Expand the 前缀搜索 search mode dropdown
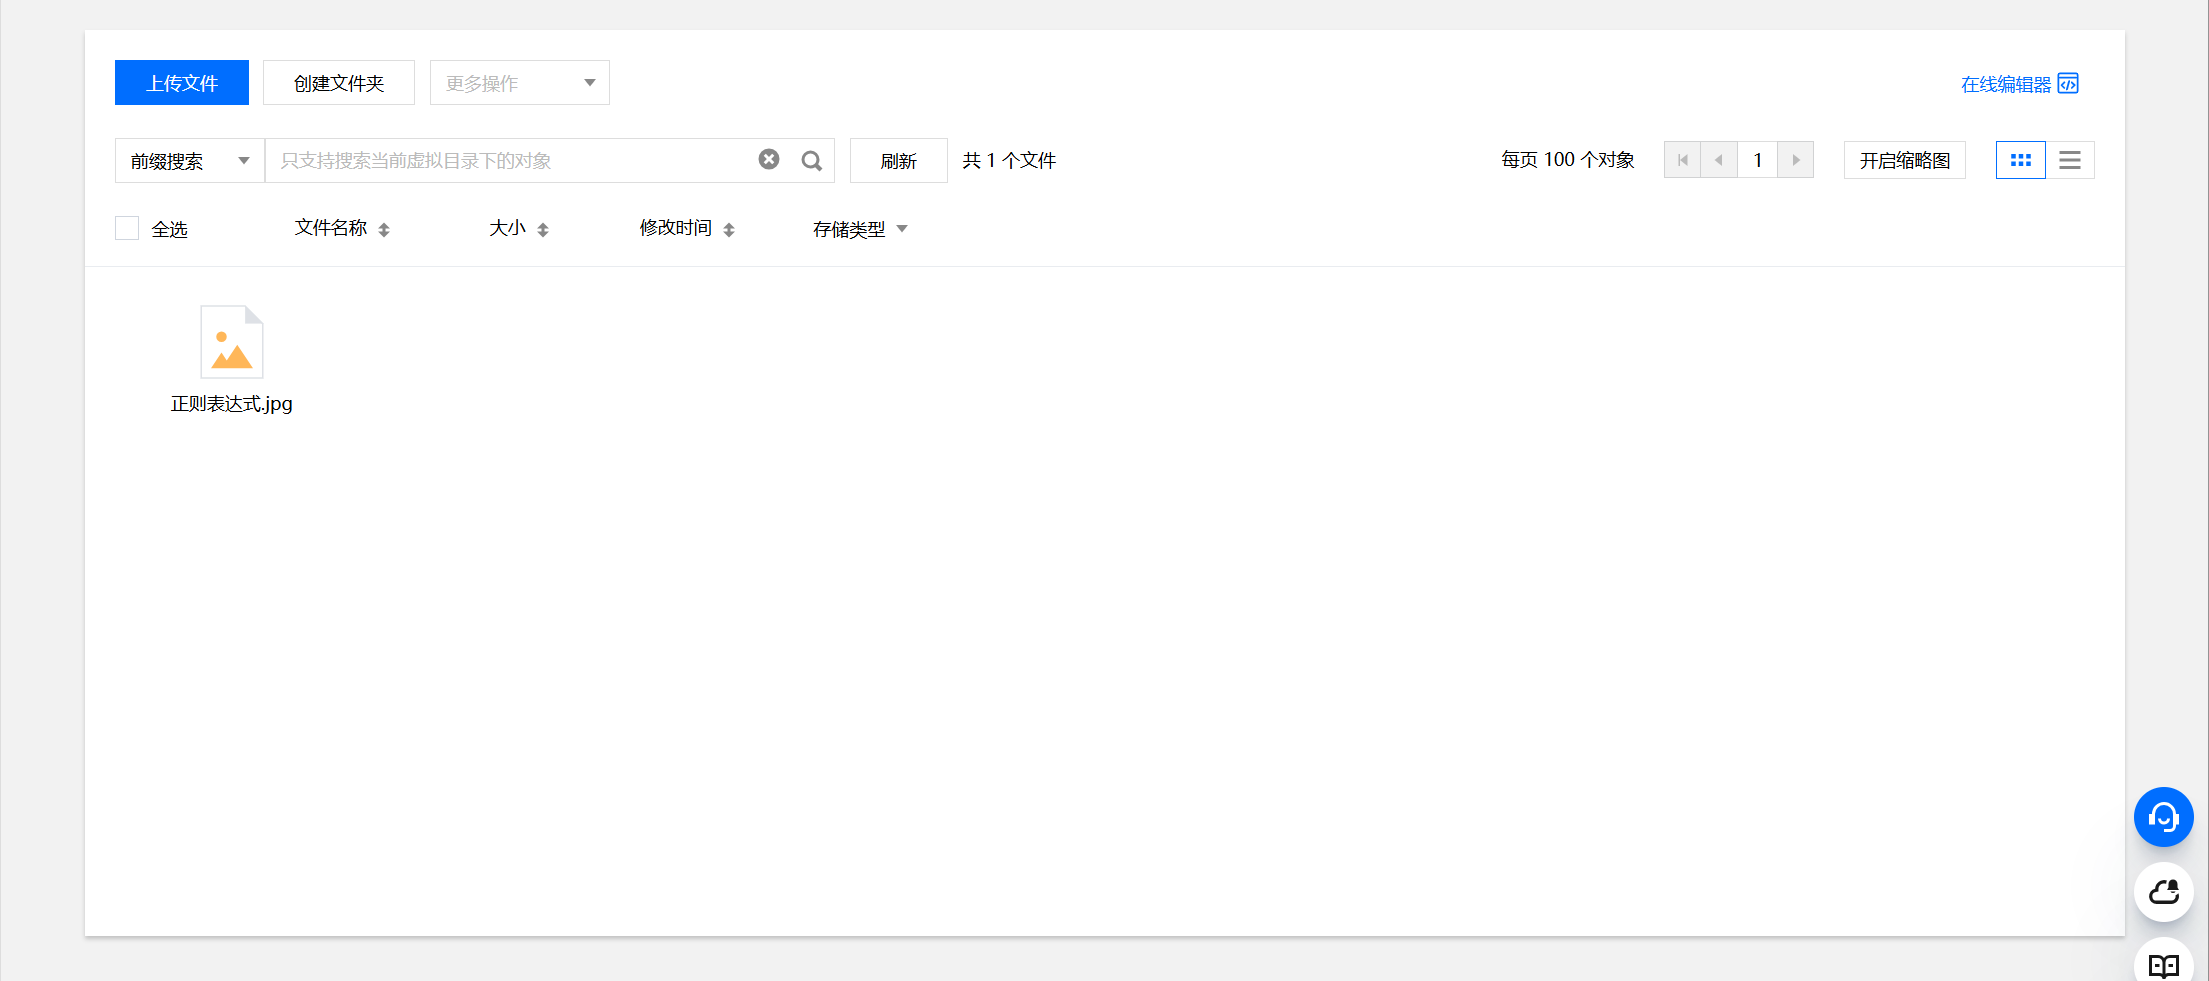The width and height of the screenshot is (2209, 981). click(188, 160)
